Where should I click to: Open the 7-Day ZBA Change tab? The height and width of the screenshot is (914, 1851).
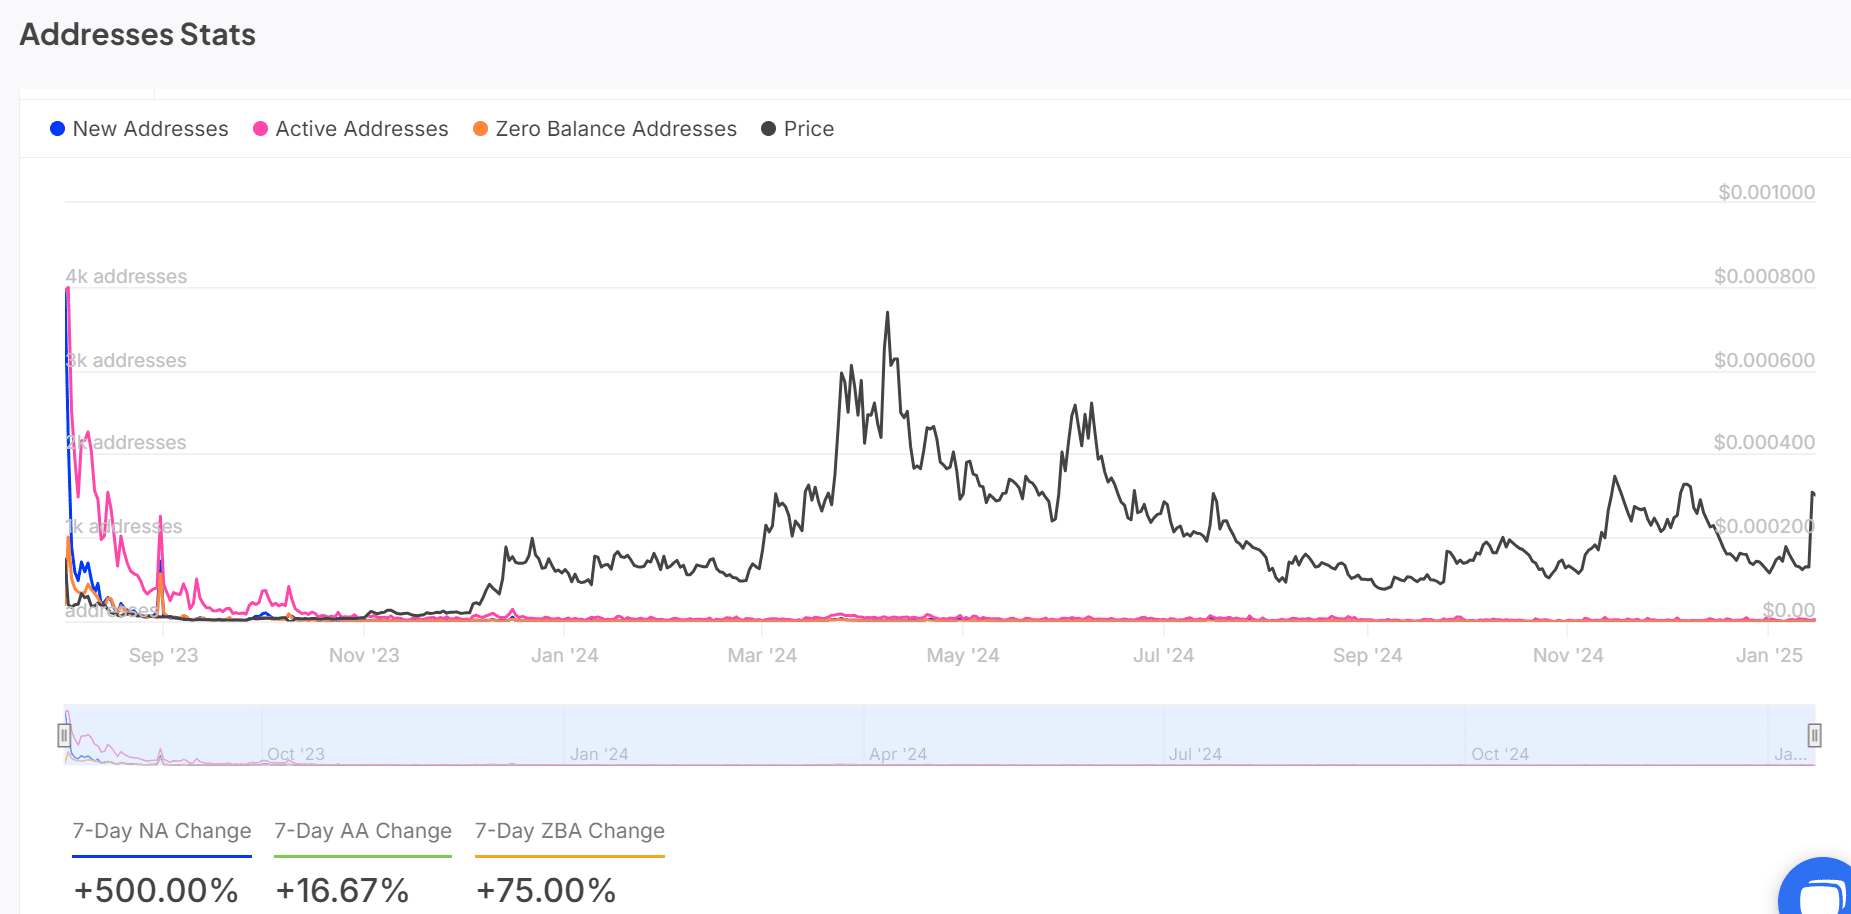click(x=570, y=831)
